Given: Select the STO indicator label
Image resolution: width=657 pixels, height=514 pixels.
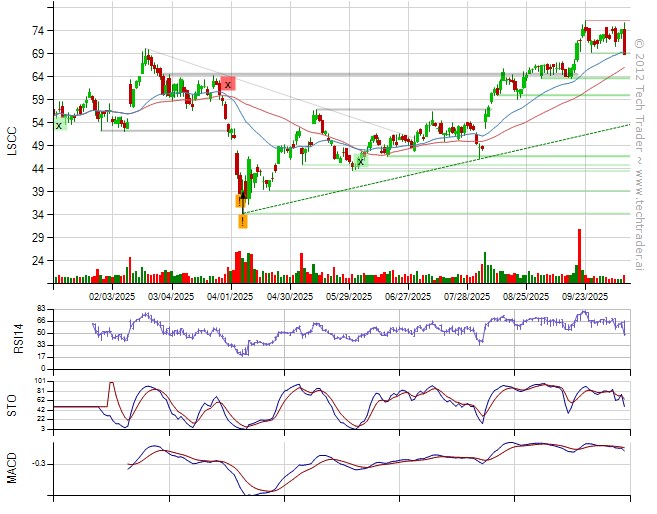Looking at the screenshot, I should click(x=13, y=404).
